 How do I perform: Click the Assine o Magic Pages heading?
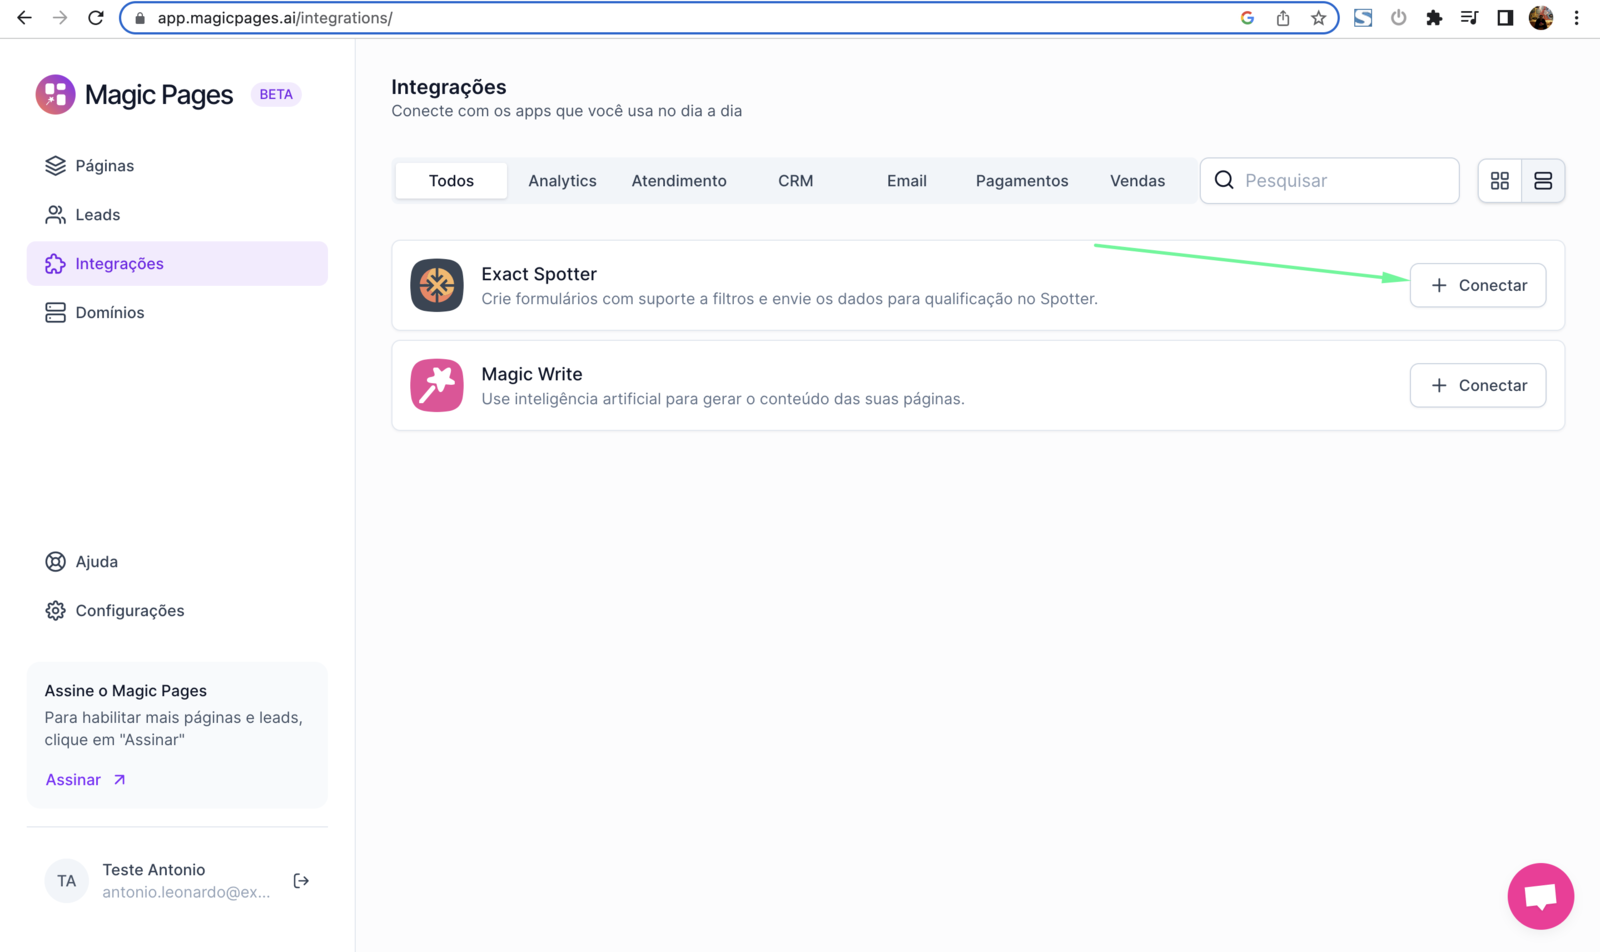tap(126, 691)
